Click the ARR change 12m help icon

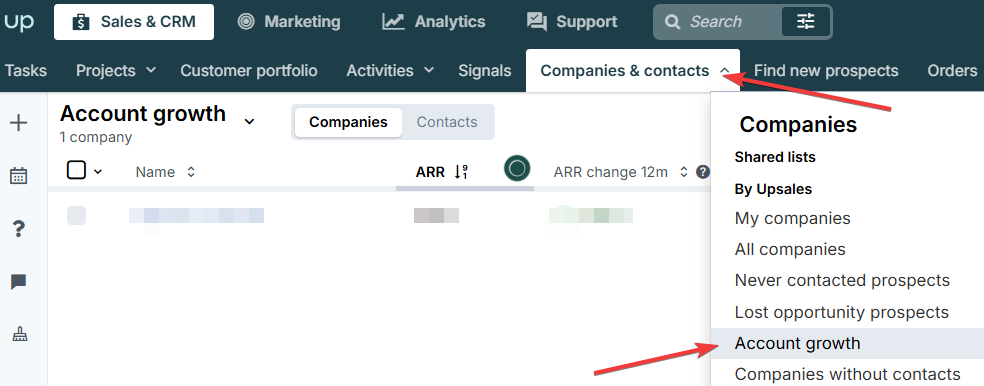coord(703,172)
